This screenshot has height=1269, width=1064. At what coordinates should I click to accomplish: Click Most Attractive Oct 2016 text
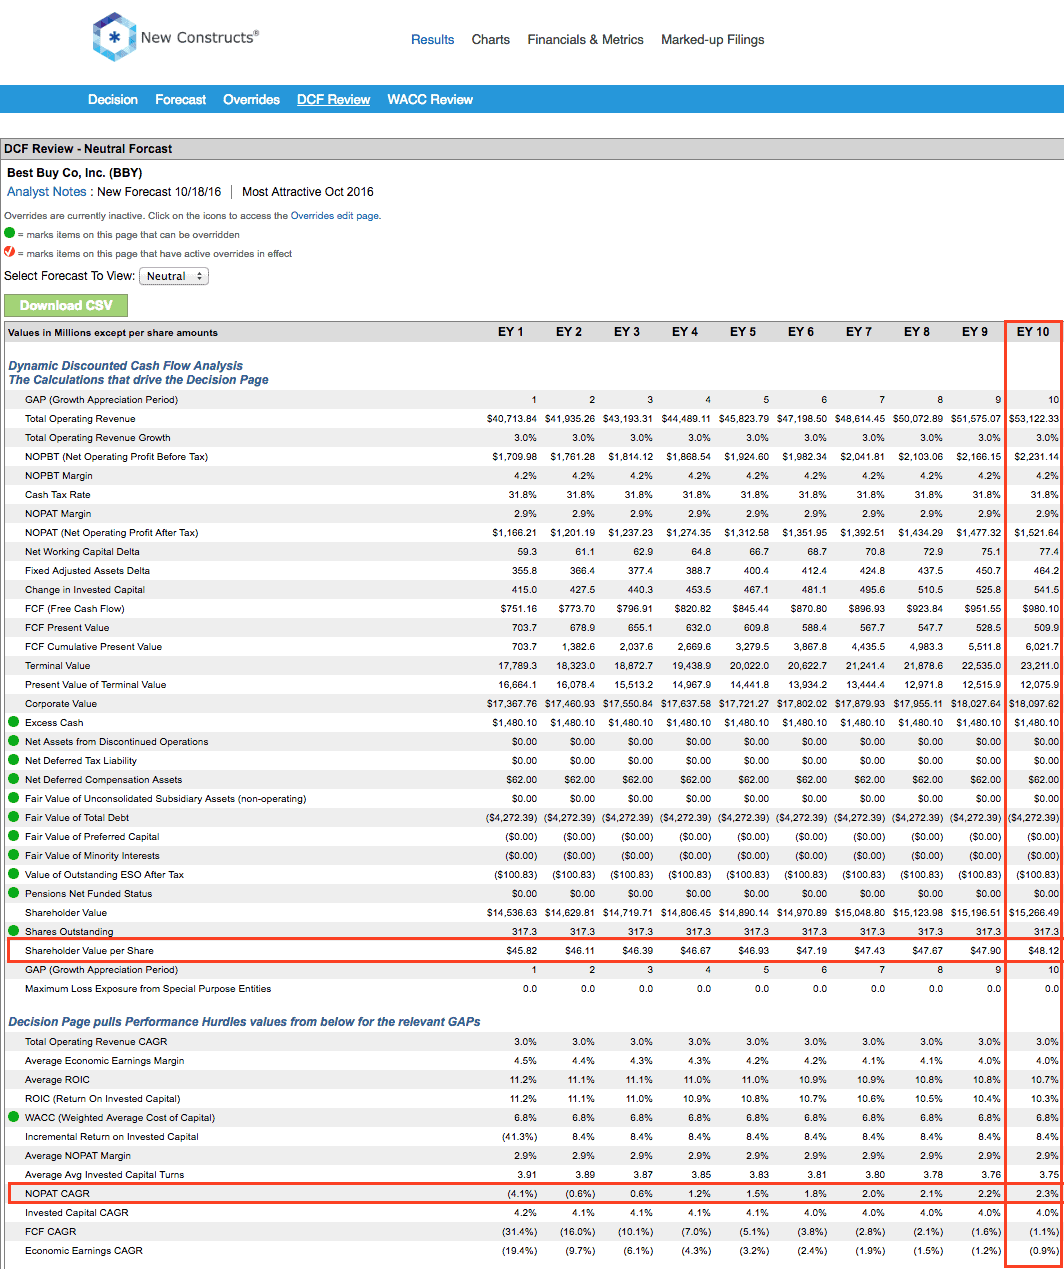click(x=308, y=192)
